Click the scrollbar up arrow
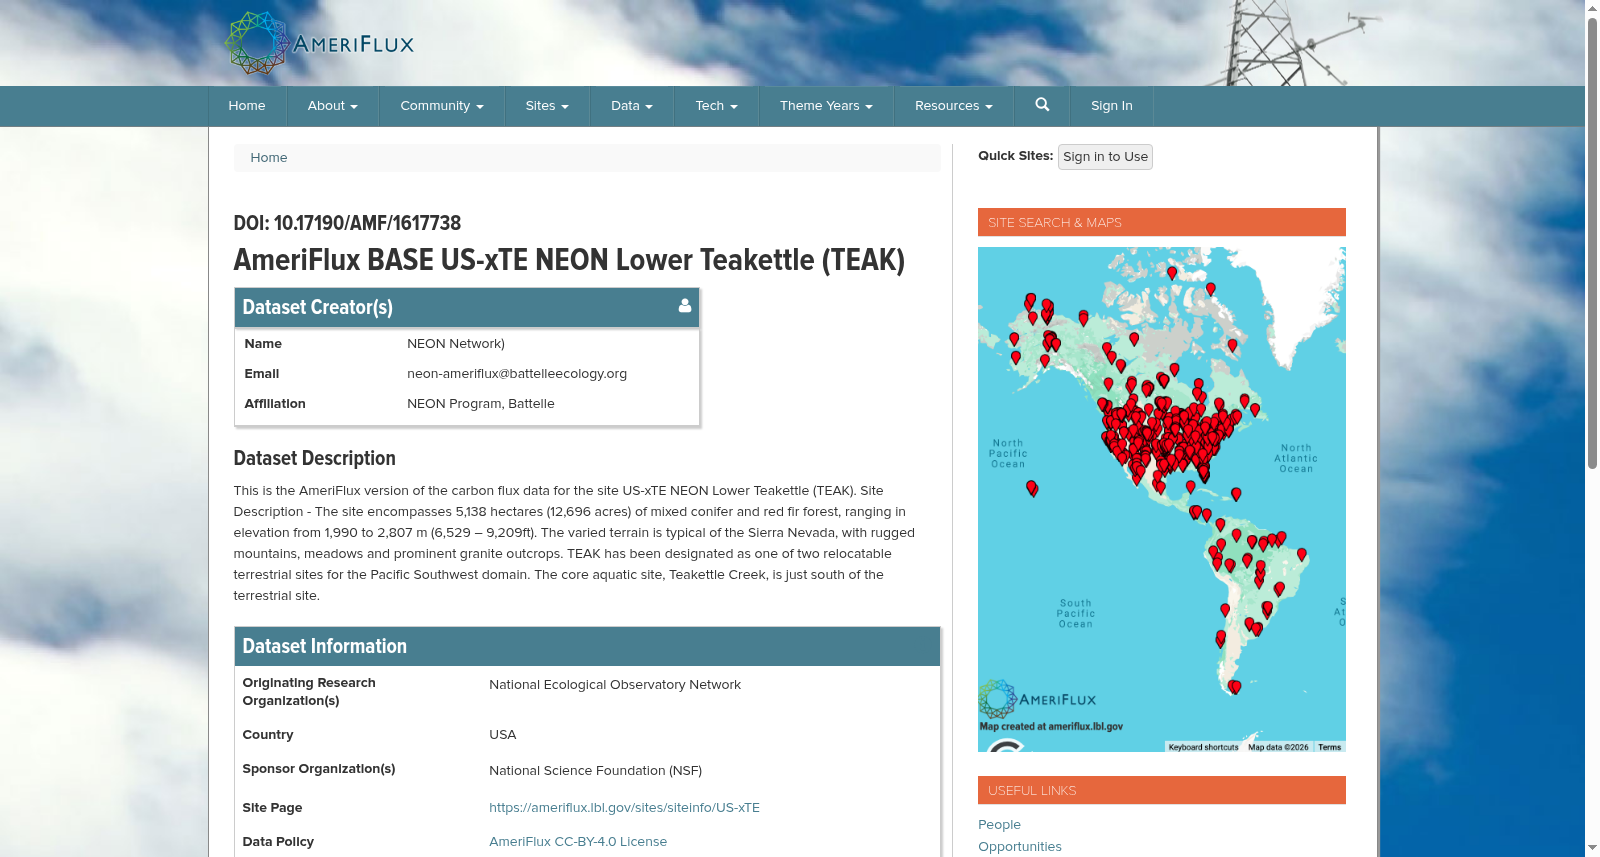This screenshot has height=857, width=1600. (x=1592, y=8)
